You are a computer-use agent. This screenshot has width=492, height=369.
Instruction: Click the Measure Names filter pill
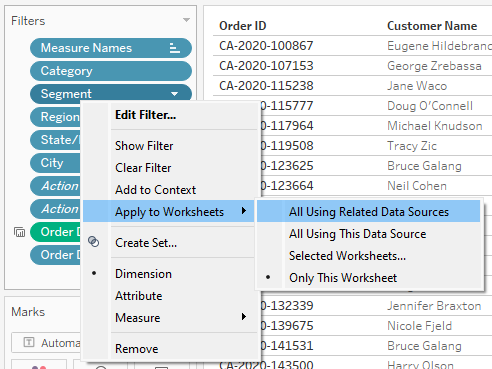click(x=111, y=48)
